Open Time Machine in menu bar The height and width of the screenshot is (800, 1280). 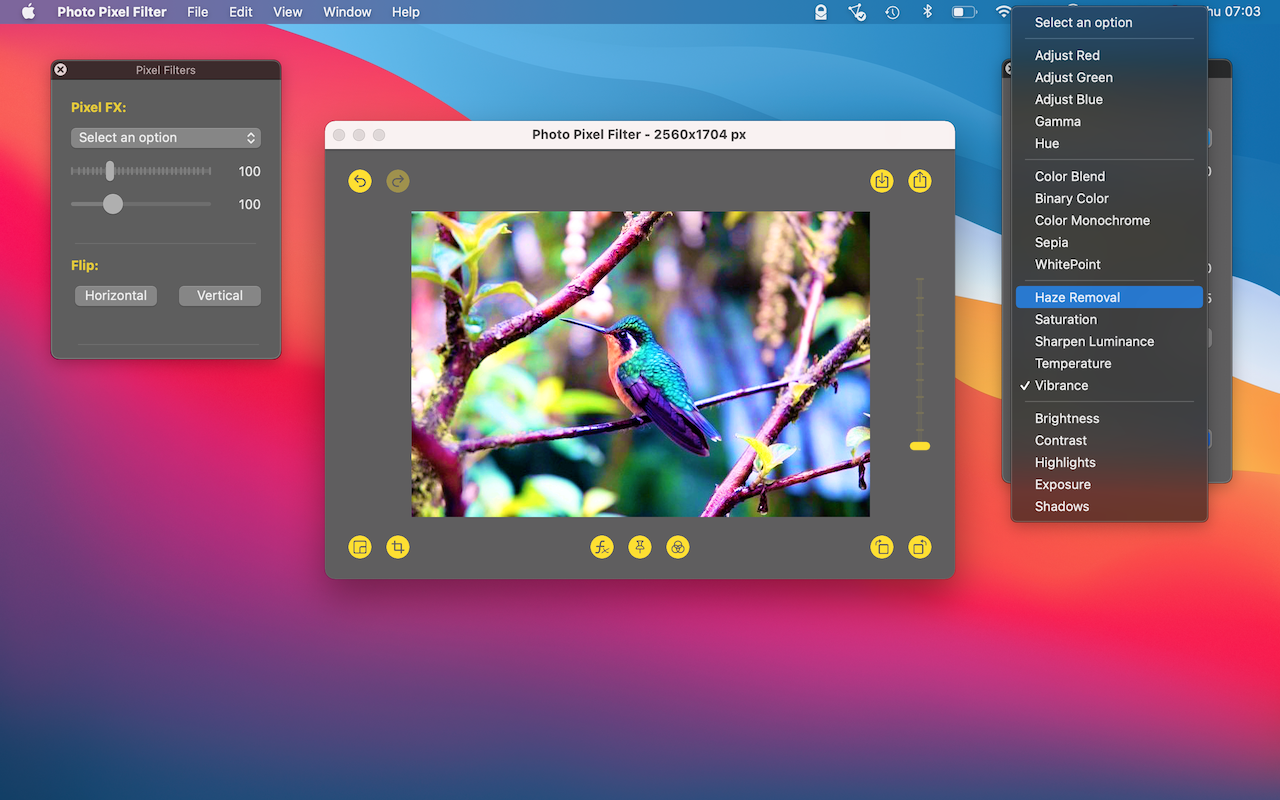coord(892,12)
